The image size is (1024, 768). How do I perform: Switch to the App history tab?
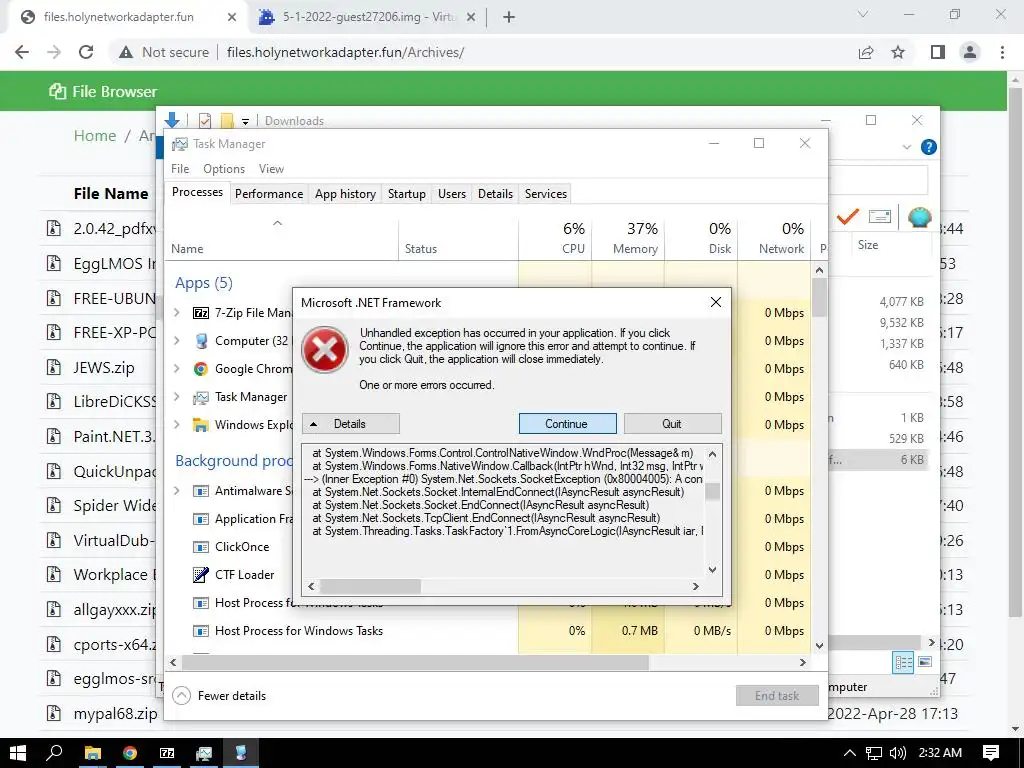point(345,193)
